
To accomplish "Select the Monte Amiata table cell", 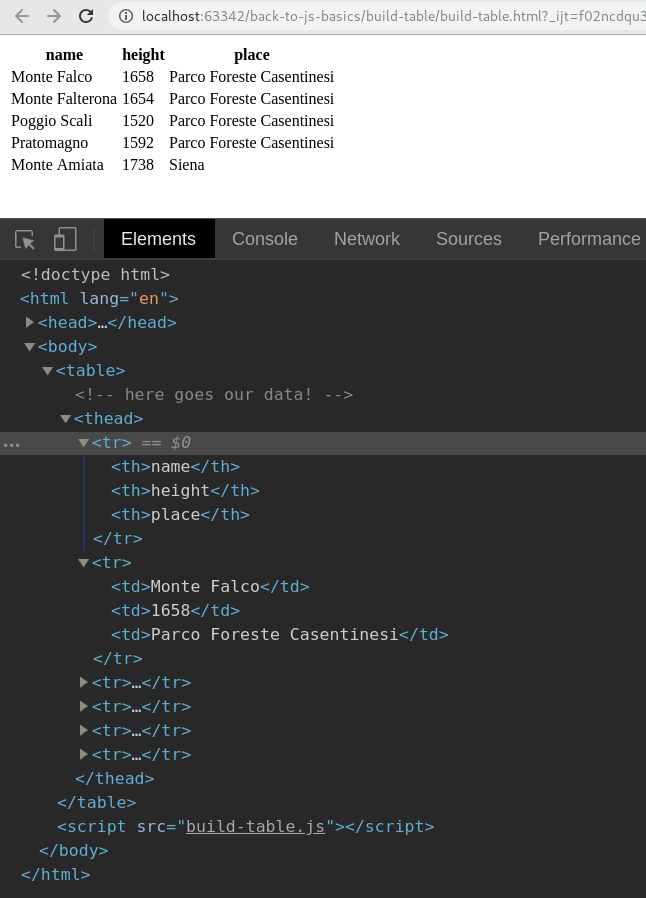I will click(57, 165).
